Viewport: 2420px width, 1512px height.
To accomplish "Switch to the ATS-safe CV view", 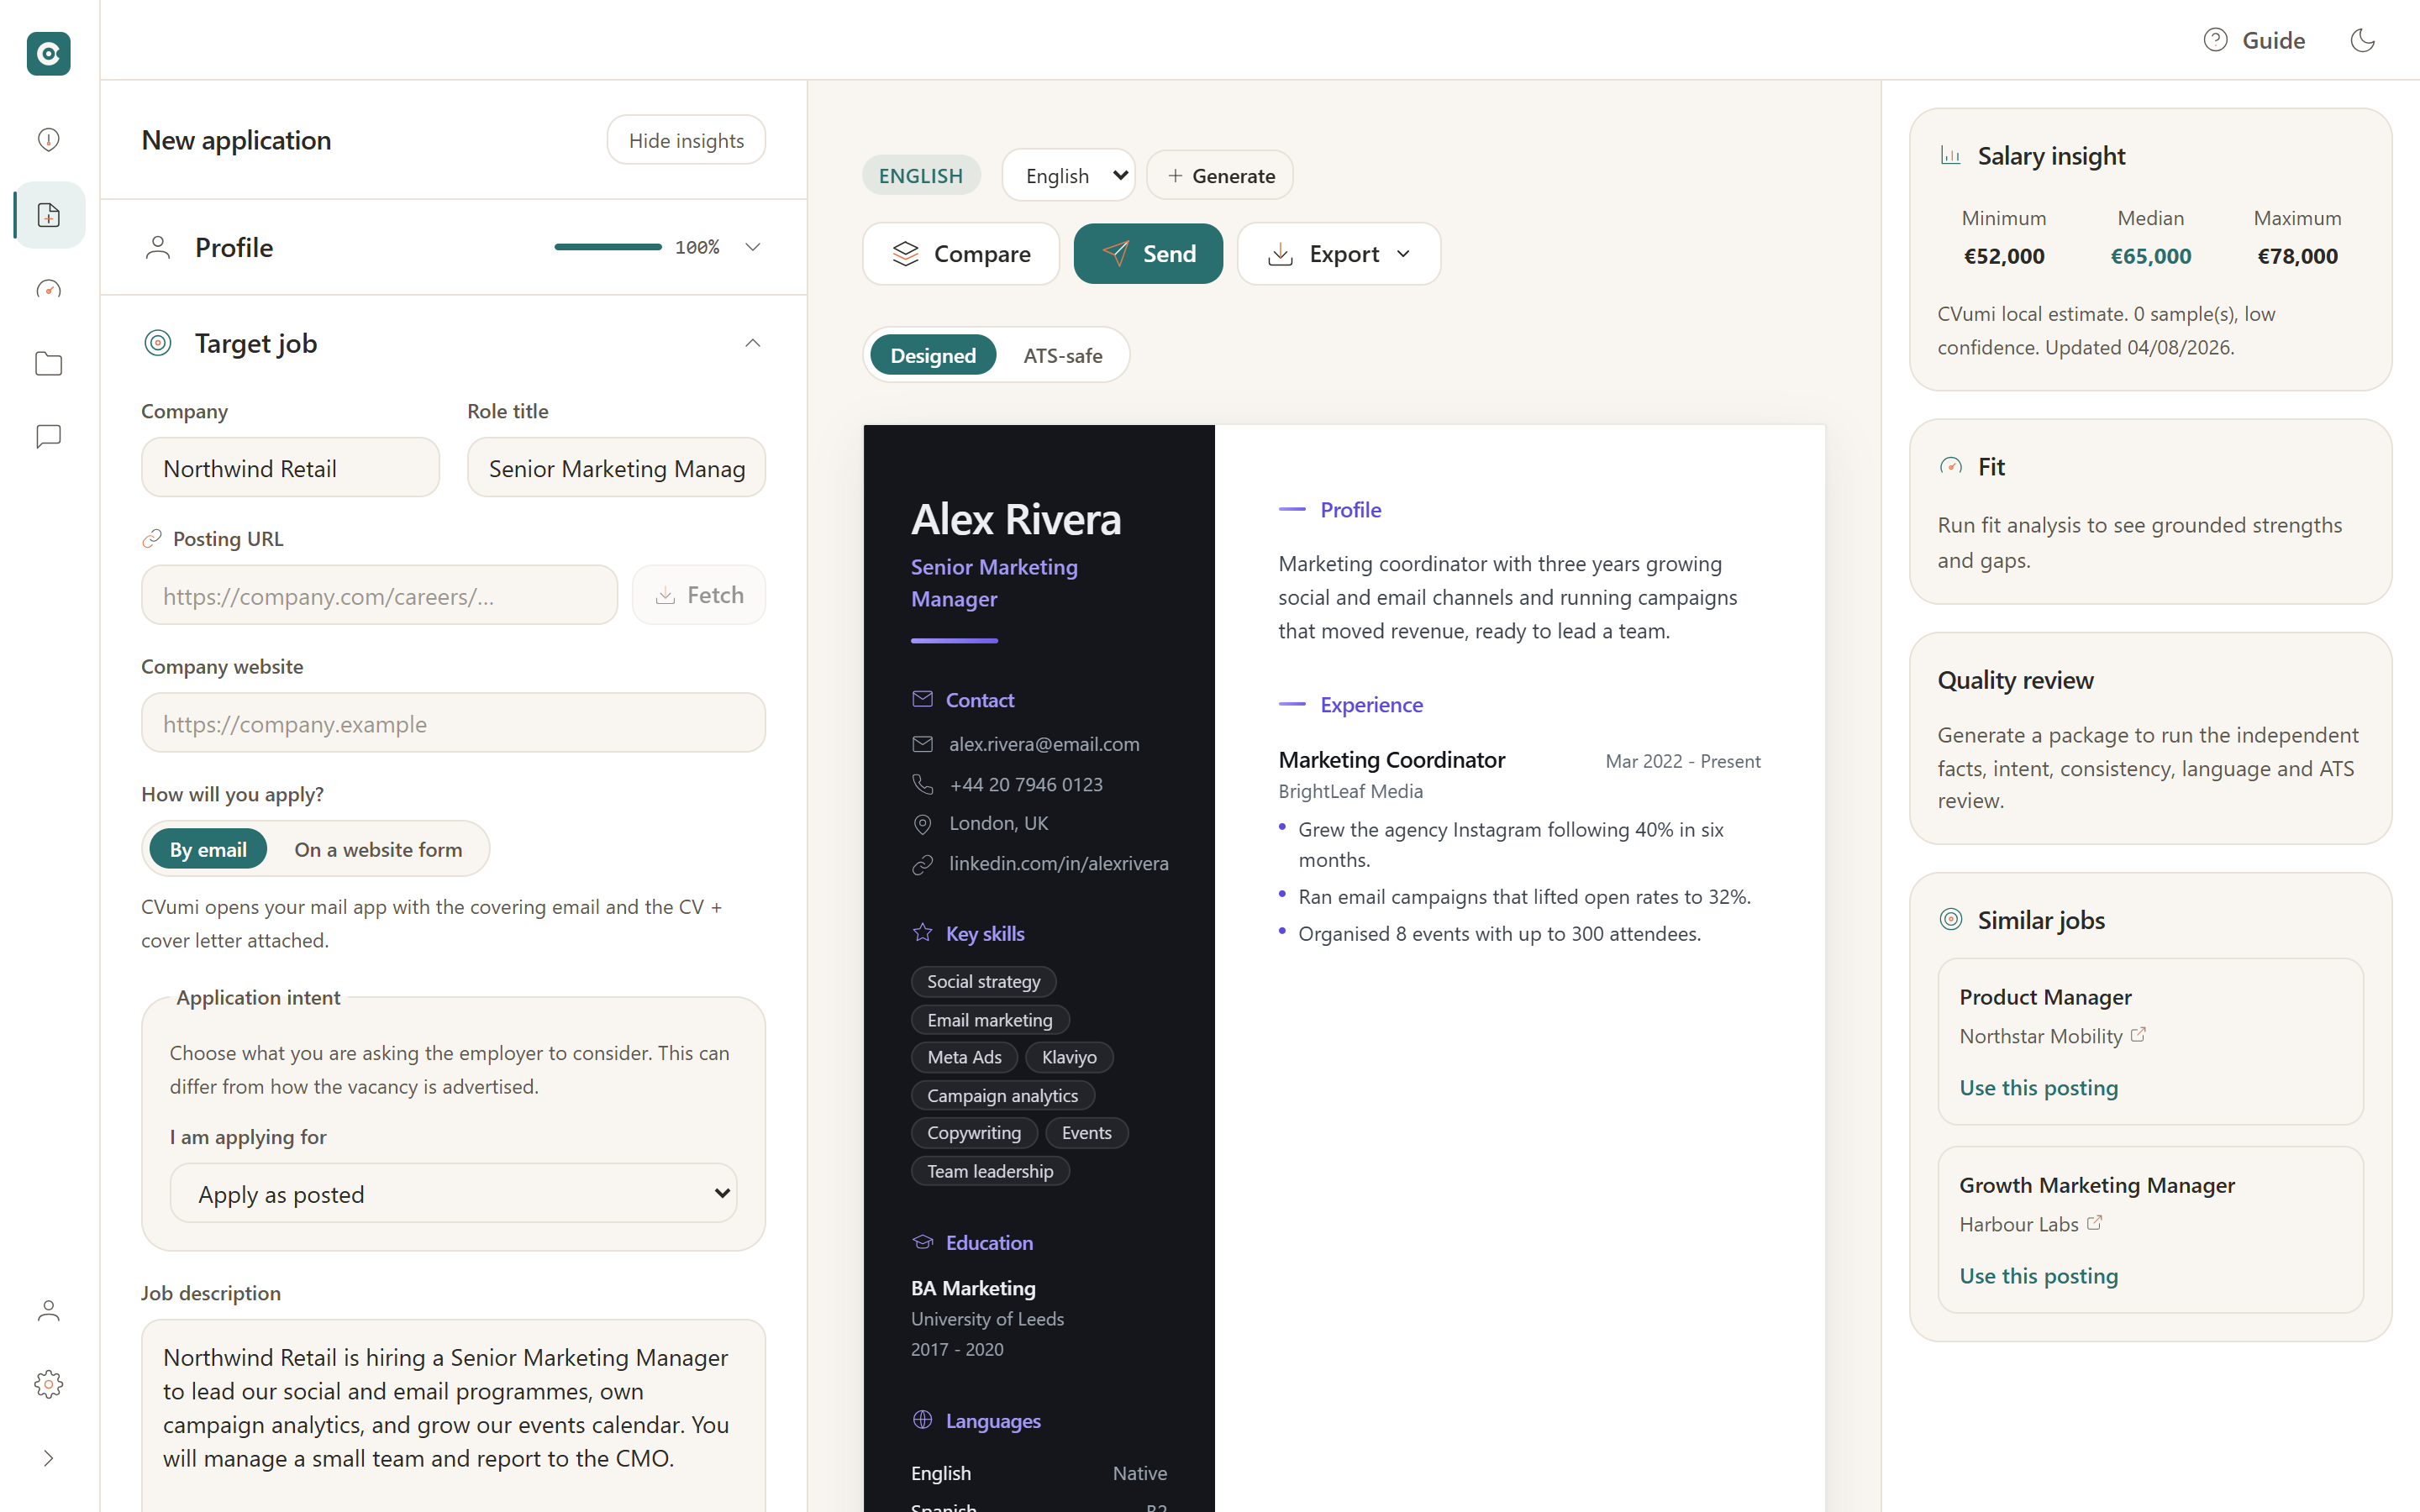I will pos(1063,355).
